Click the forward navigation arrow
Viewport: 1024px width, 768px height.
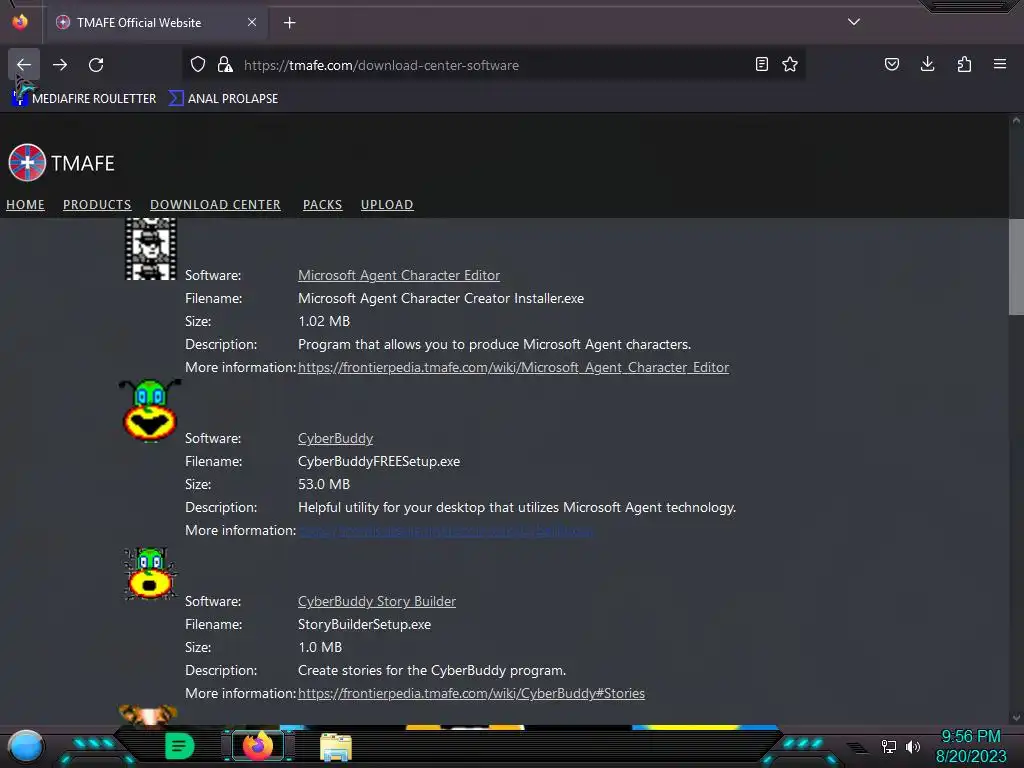pos(60,65)
